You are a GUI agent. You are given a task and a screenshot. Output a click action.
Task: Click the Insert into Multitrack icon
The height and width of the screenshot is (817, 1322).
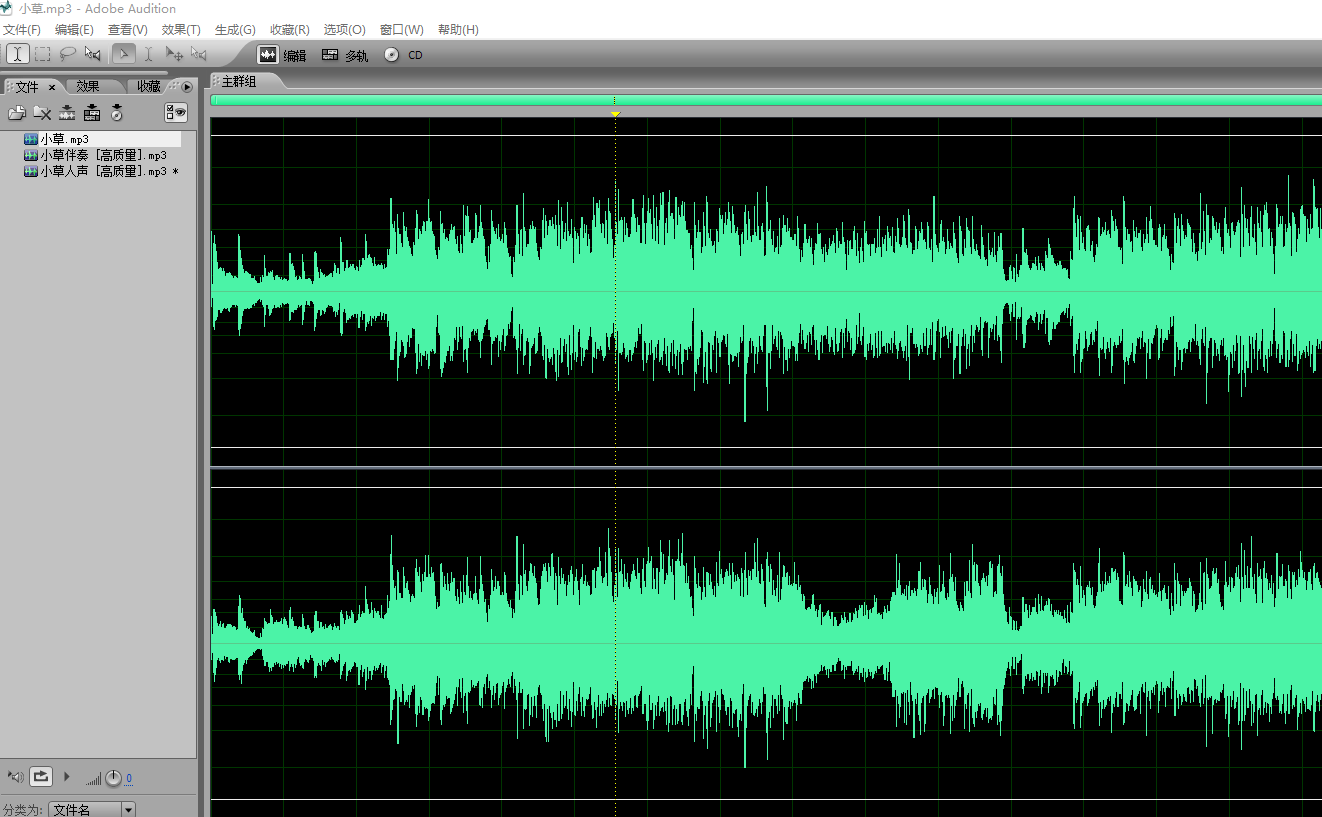[x=92, y=113]
